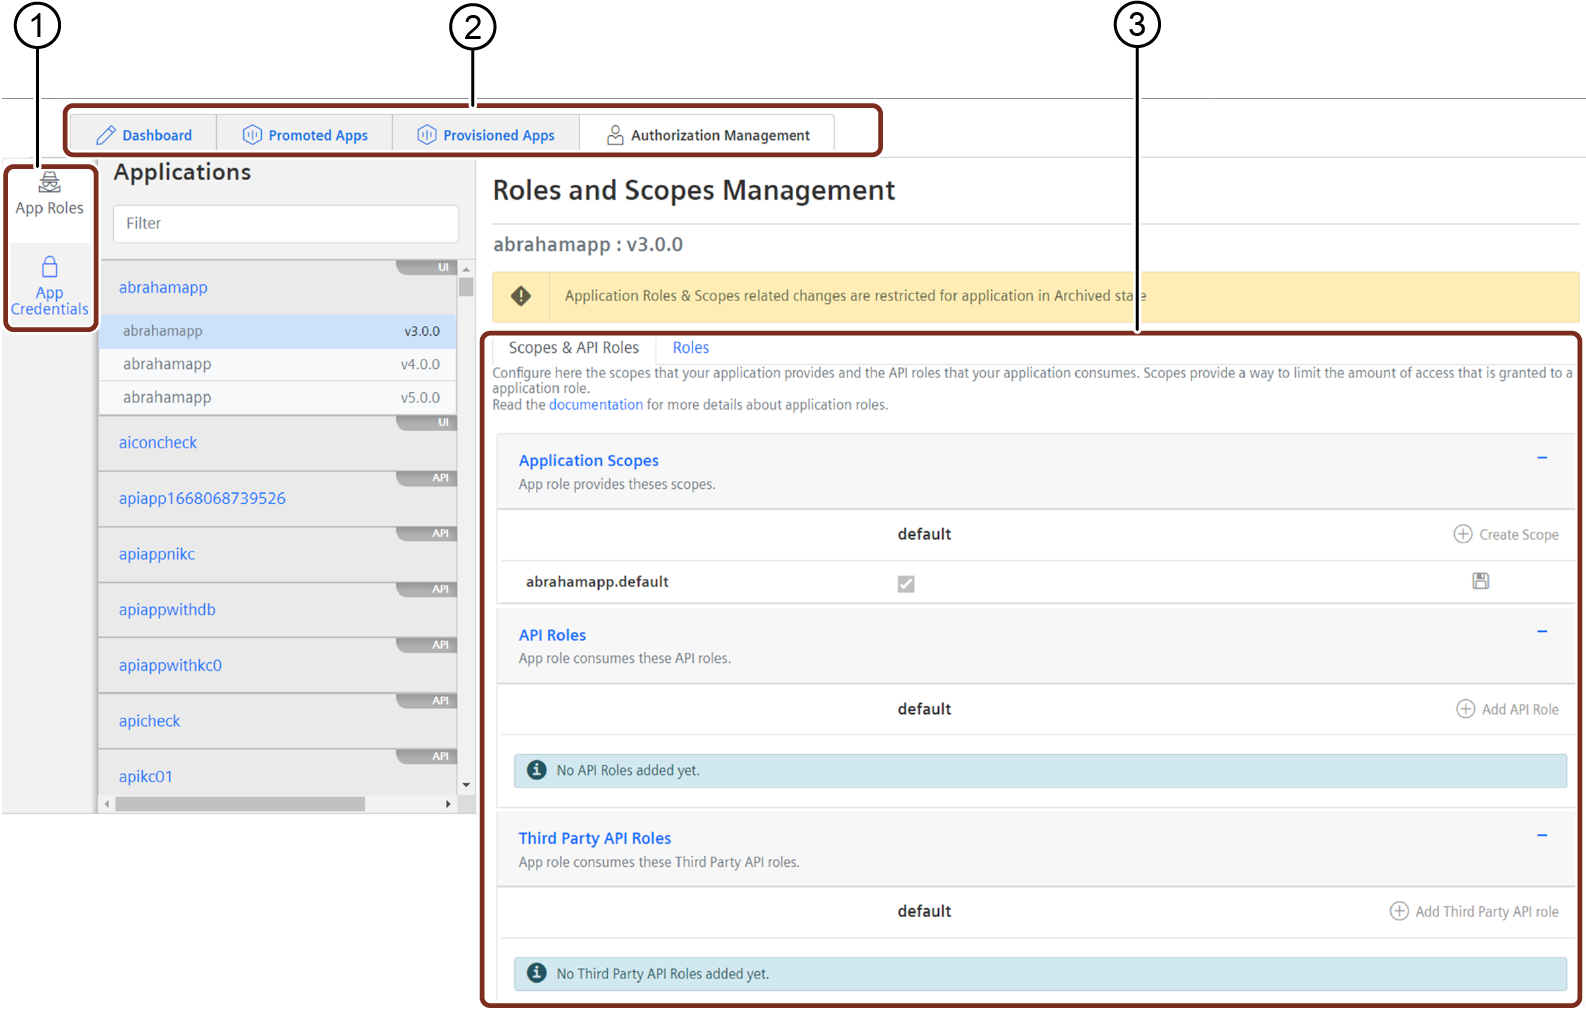Select abrahamapp version v3.0.0
Image resolution: width=1586 pixels, height=1011 pixels.
coord(278,331)
